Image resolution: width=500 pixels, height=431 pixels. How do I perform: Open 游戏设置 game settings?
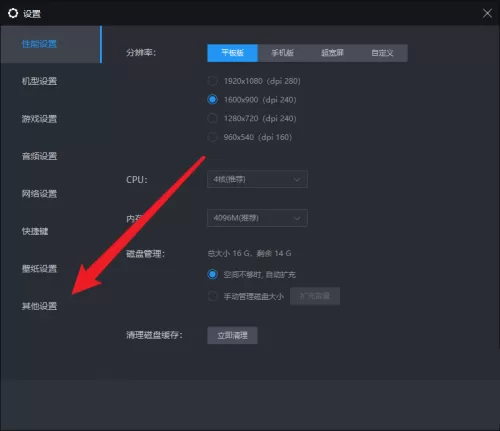coord(39,119)
